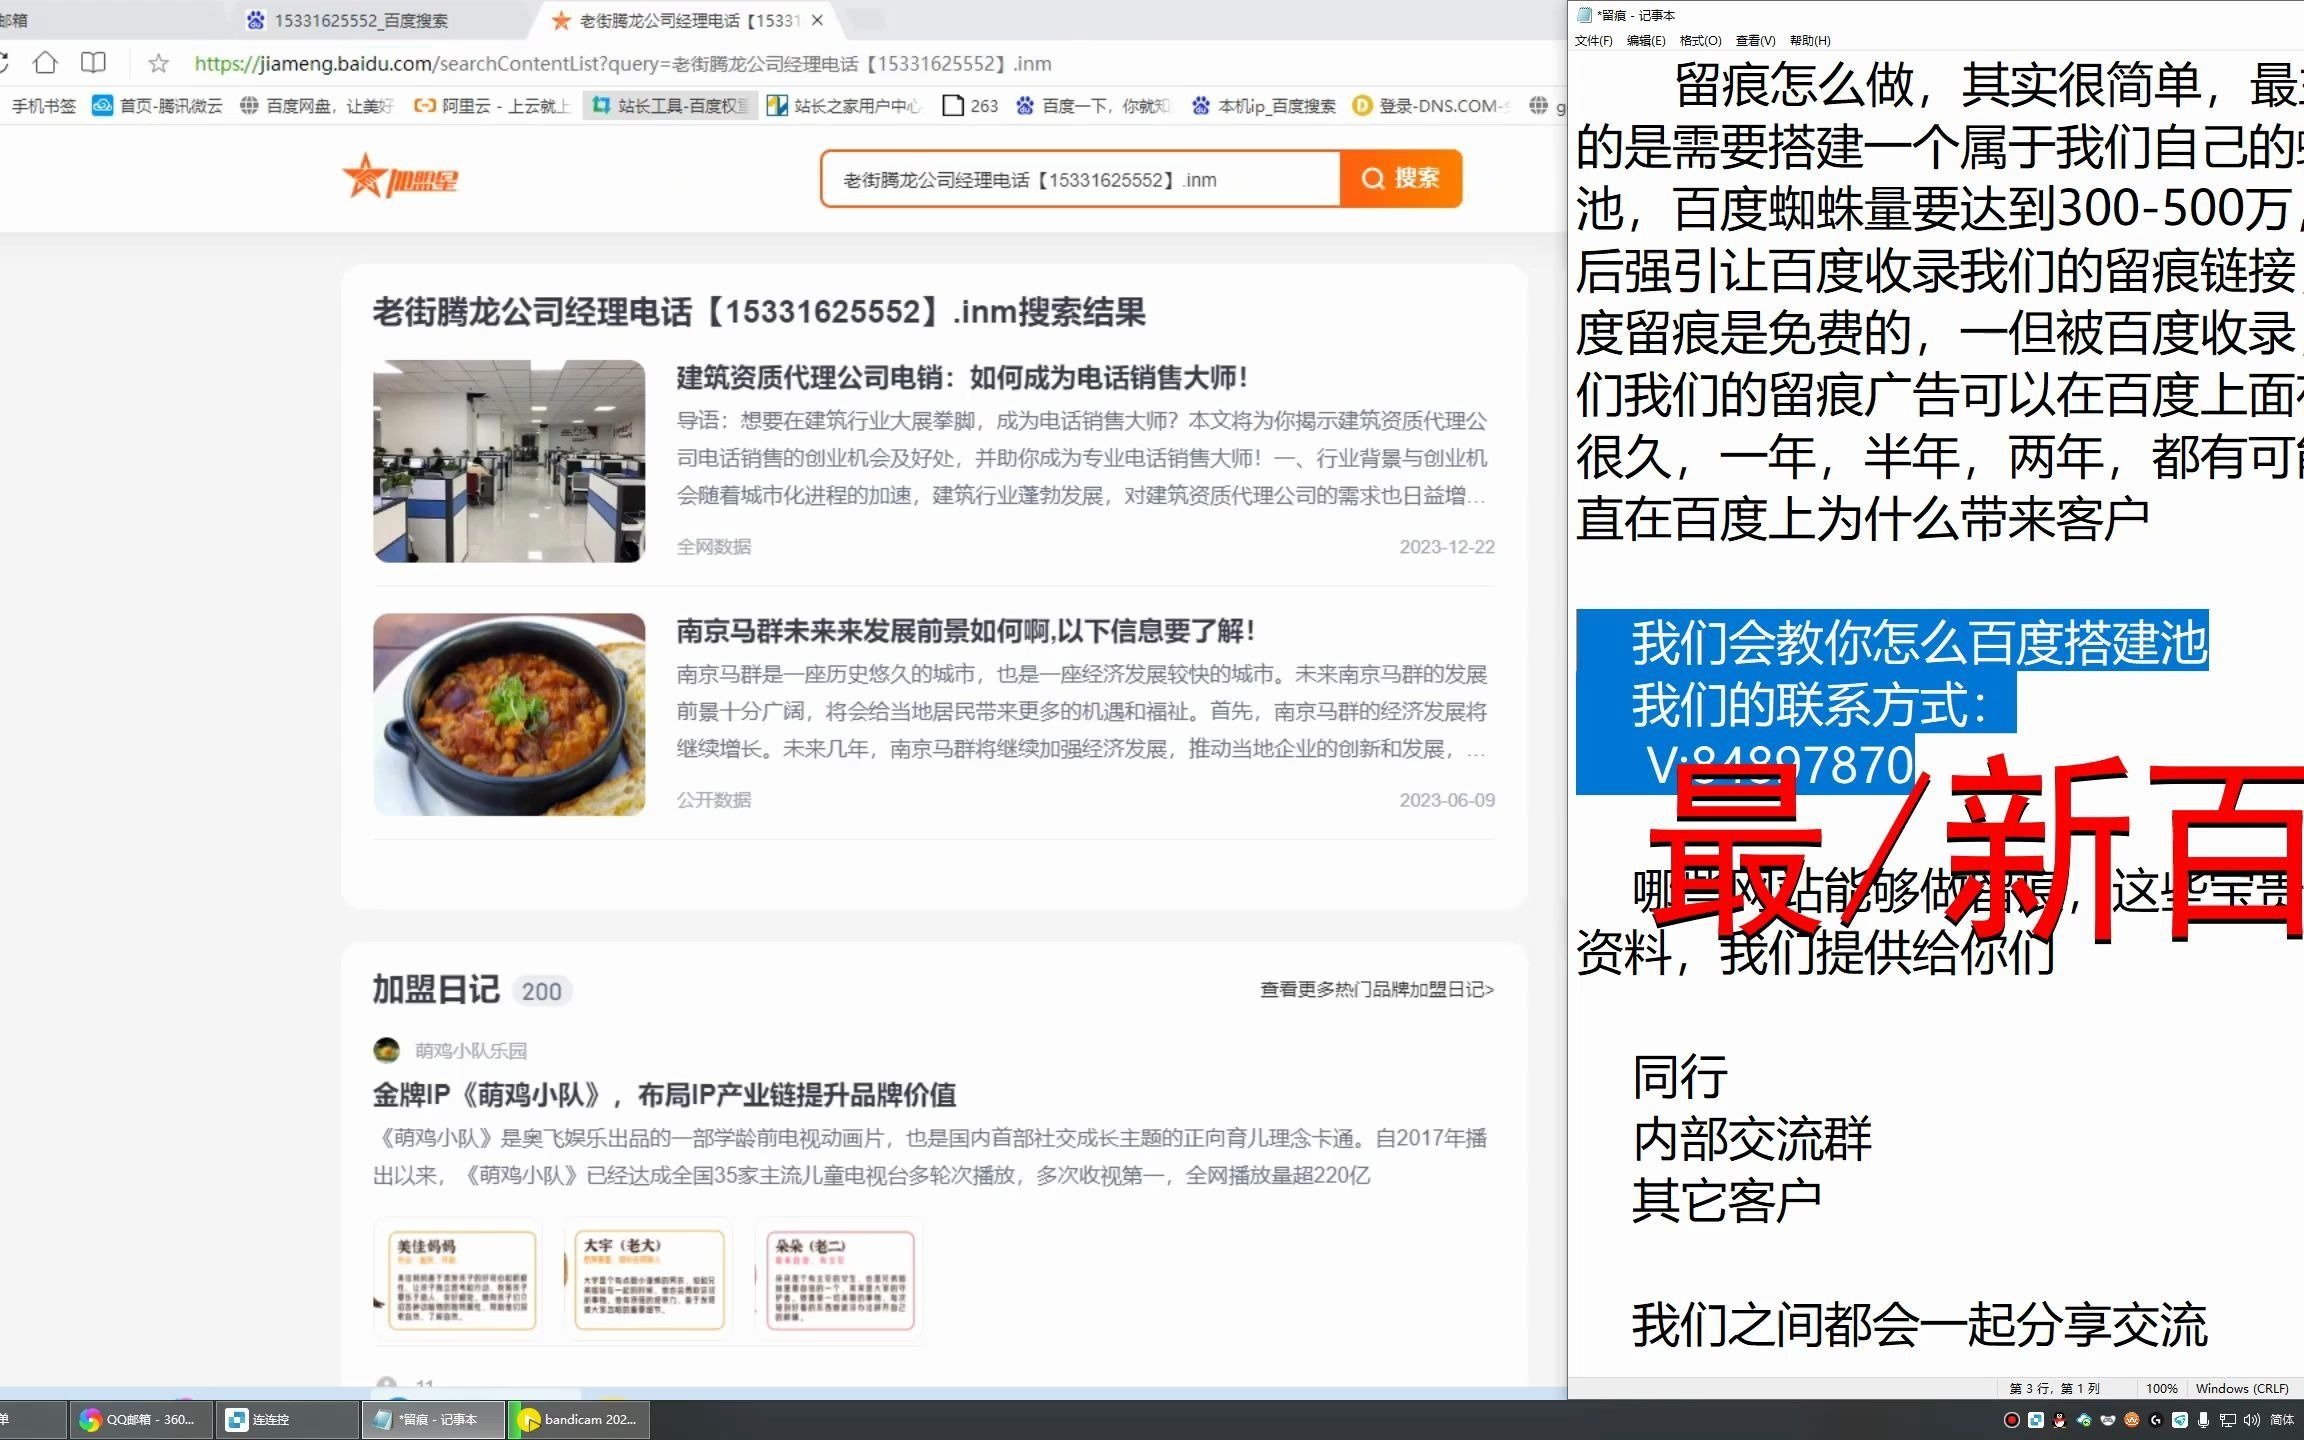This screenshot has height=1440, width=2304.
Task: Open 连连控 taskbar item
Action: click(287, 1420)
